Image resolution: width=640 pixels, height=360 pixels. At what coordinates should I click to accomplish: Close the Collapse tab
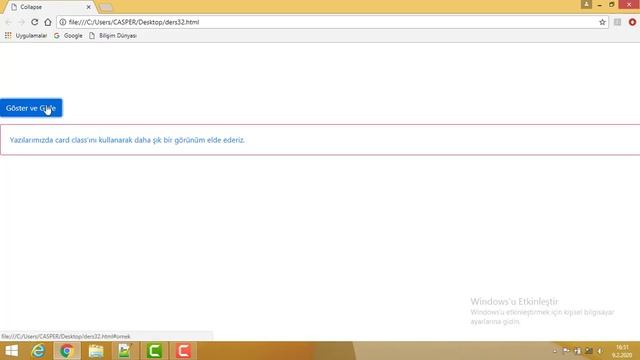coord(89,7)
